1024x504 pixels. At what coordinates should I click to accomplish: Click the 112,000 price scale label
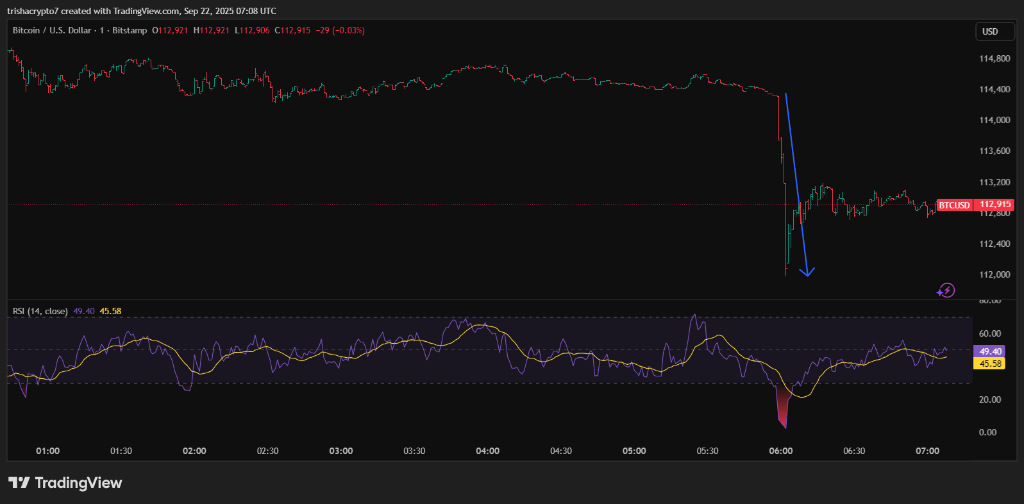(994, 275)
